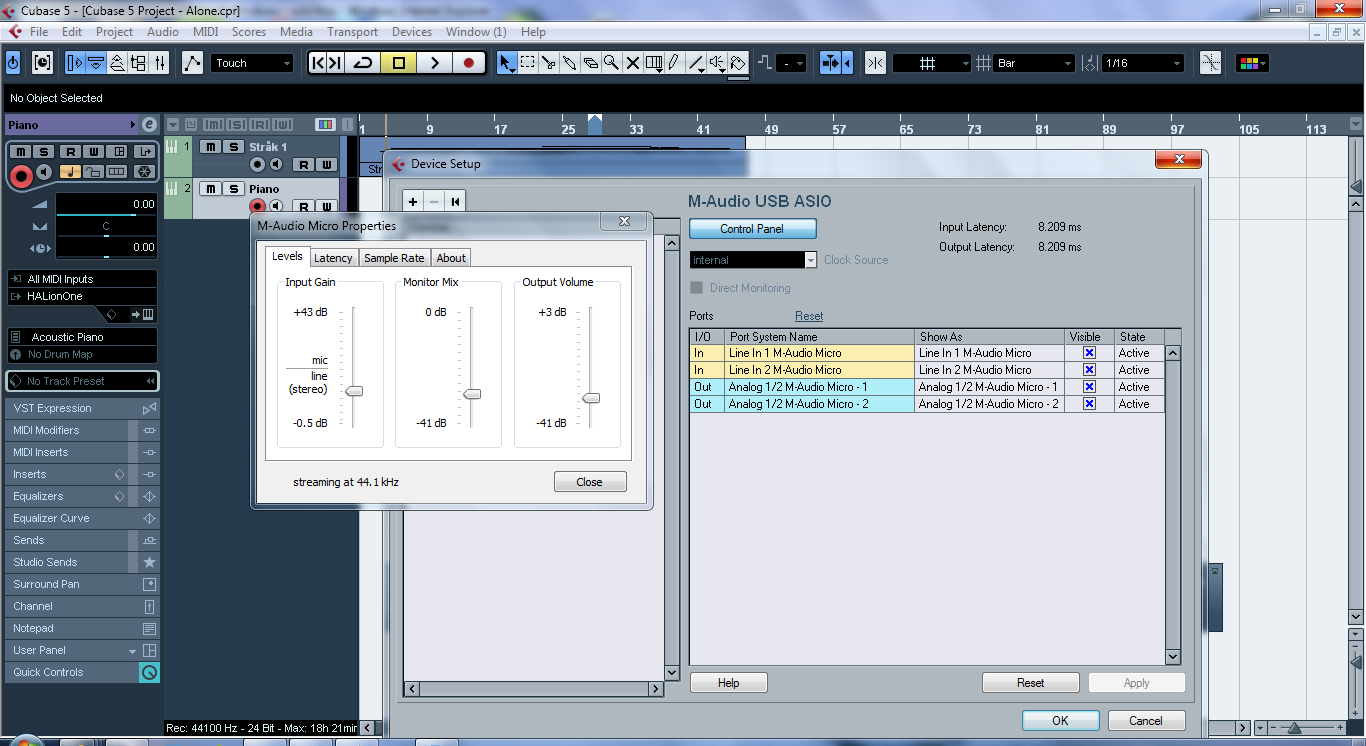Click the Control Panel button
The width and height of the screenshot is (1366, 746).
(752, 229)
